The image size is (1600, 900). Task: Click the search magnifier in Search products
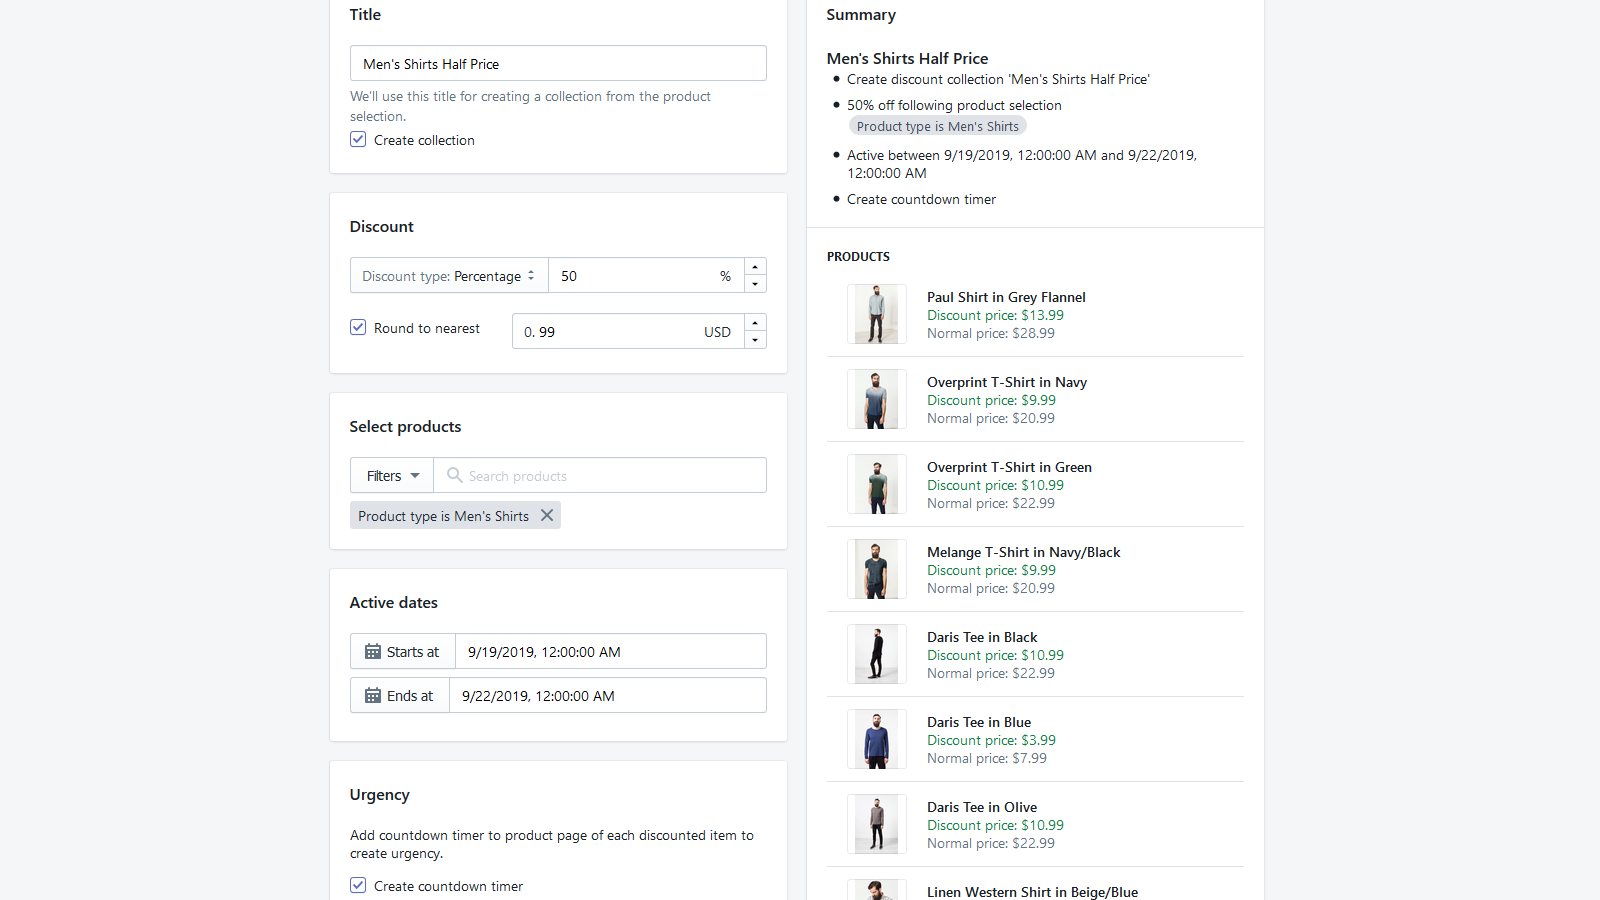[455, 475]
